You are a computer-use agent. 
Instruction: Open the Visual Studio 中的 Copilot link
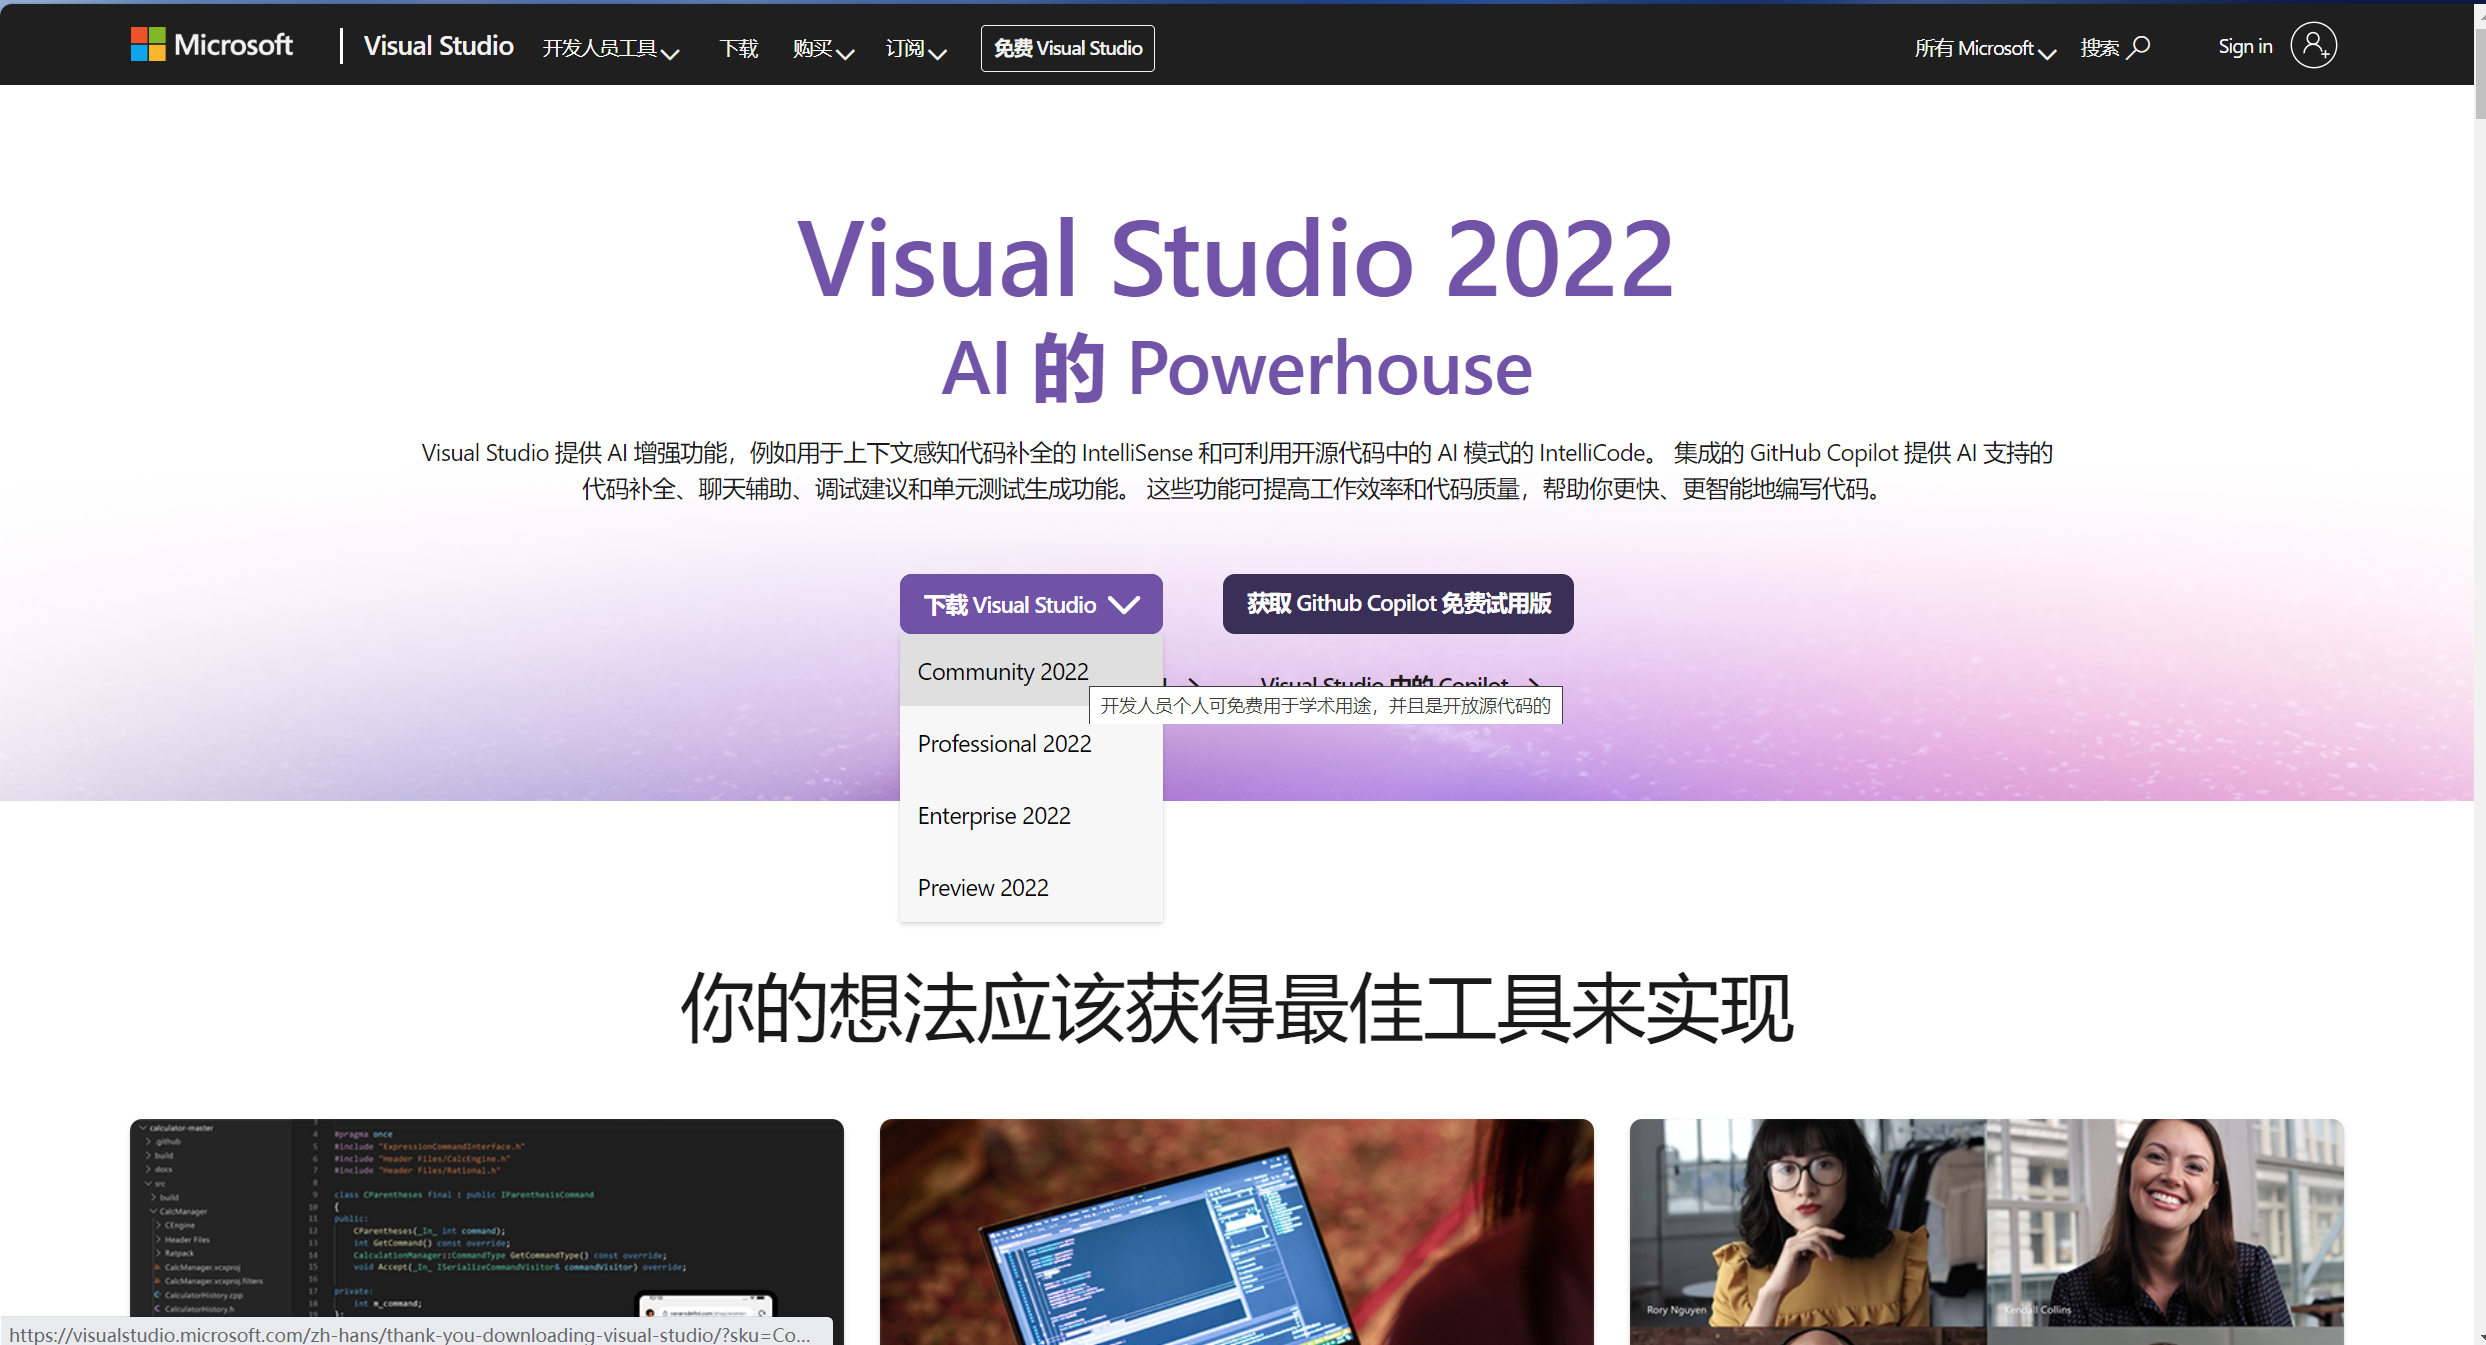point(1399,682)
